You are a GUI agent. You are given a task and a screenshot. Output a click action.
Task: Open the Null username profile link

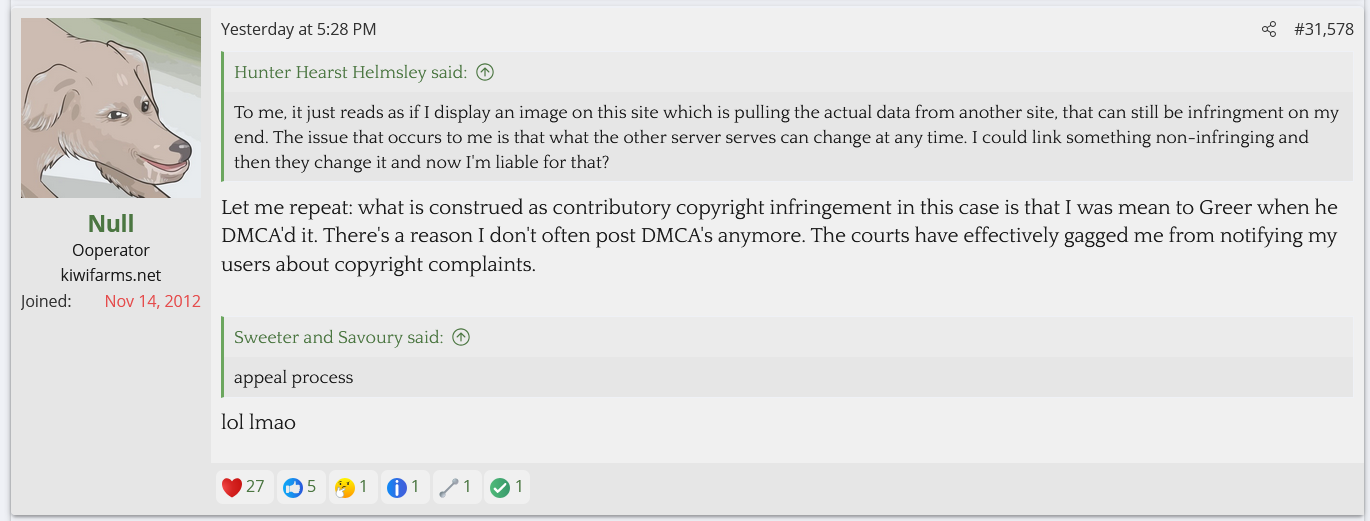pos(111,223)
